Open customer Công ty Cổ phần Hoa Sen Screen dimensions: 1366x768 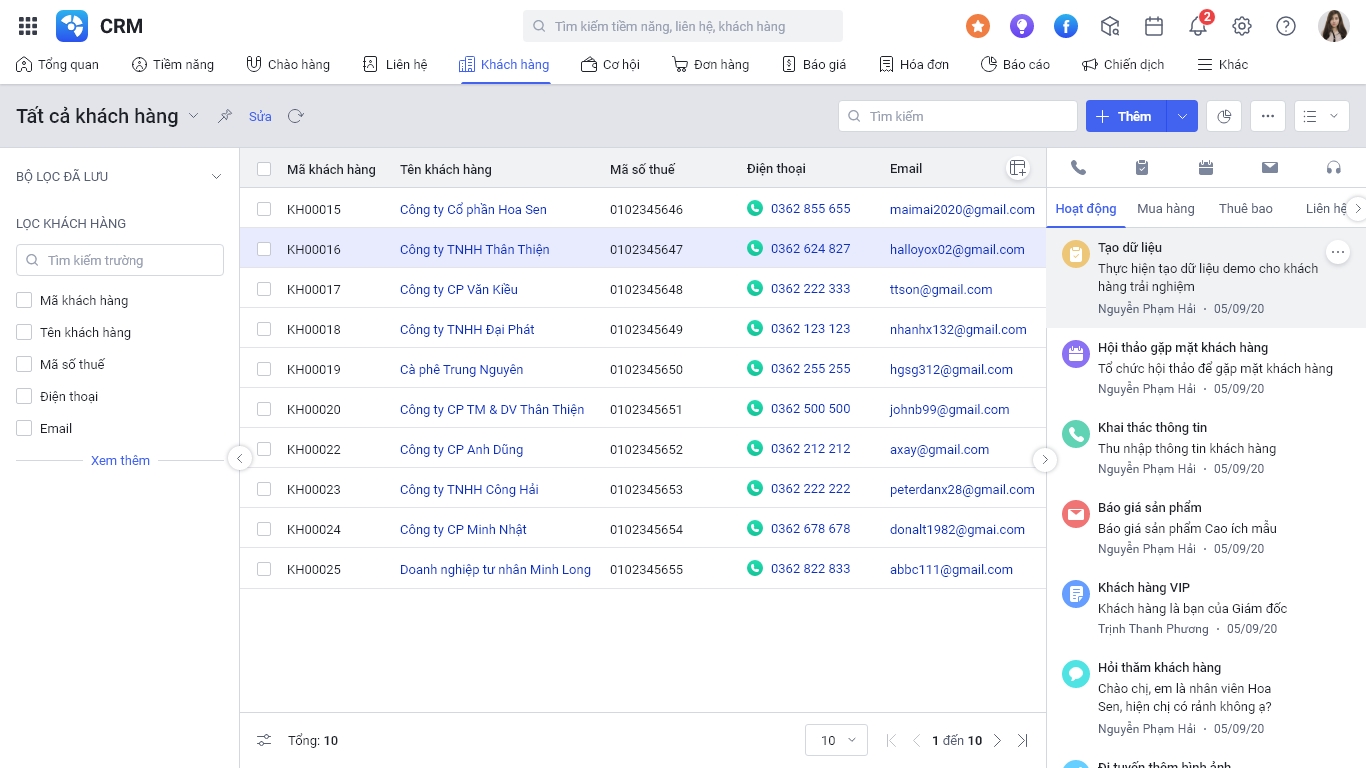pos(473,209)
